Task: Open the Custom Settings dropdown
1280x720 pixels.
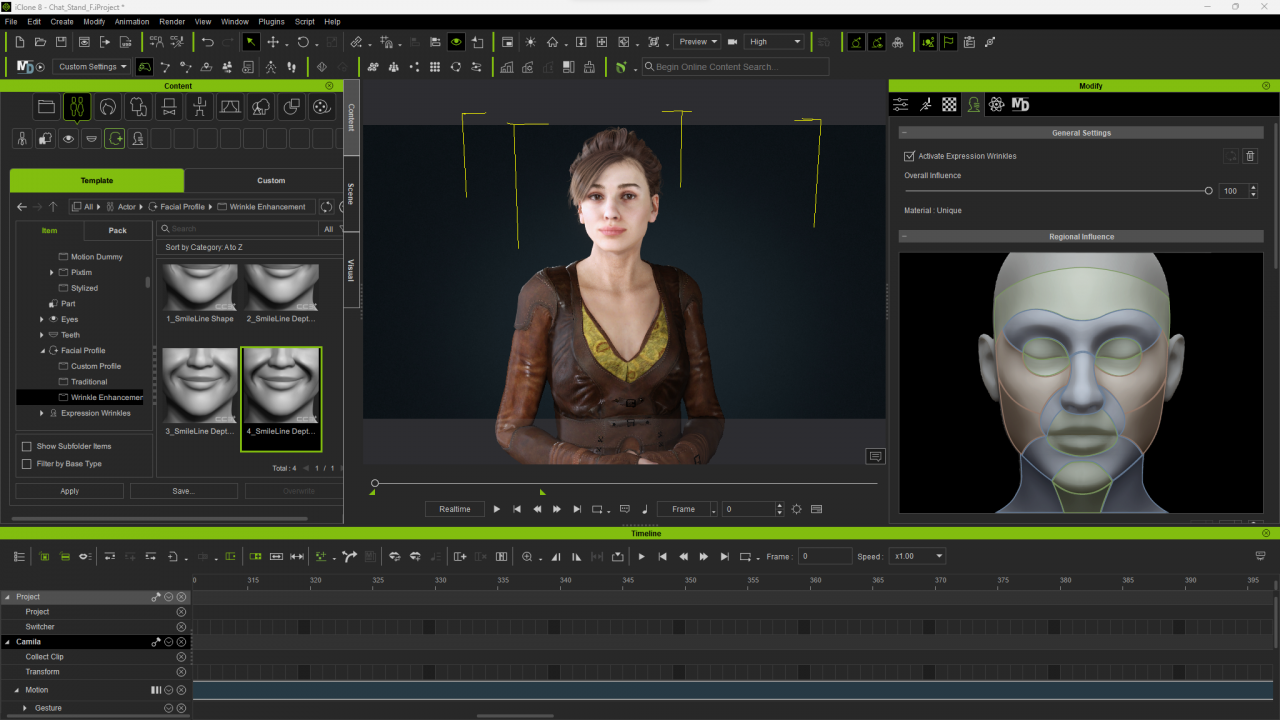Action: [x=92, y=67]
